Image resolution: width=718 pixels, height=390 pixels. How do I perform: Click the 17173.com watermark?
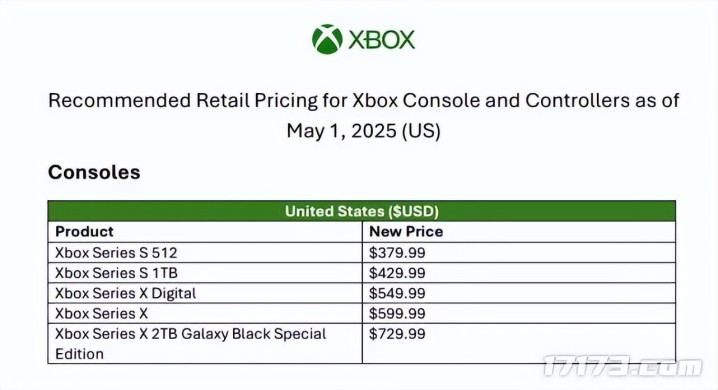point(622,367)
